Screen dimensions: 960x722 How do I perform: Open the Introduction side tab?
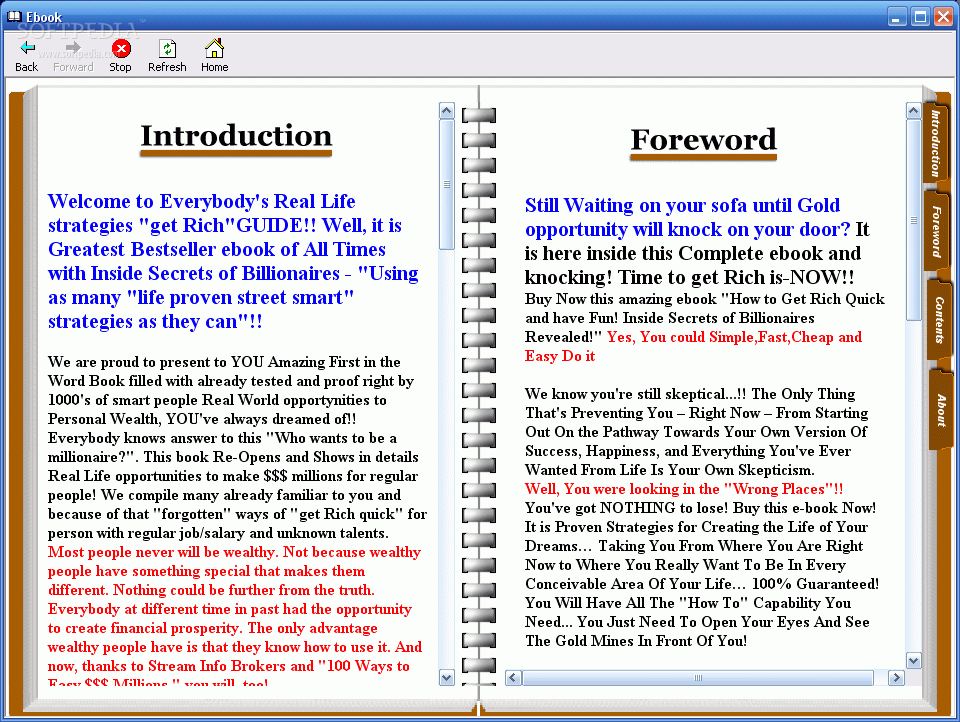[x=936, y=143]
